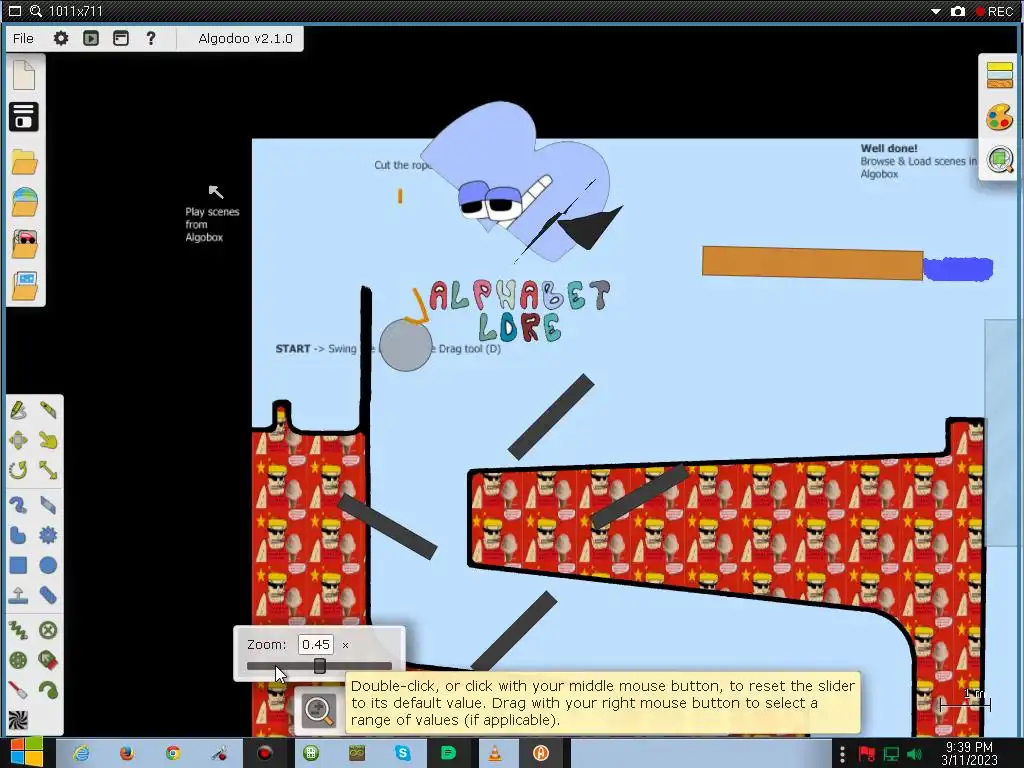Click the gray circle object in scene
The image size is (1024, 768).
(405, 345)
